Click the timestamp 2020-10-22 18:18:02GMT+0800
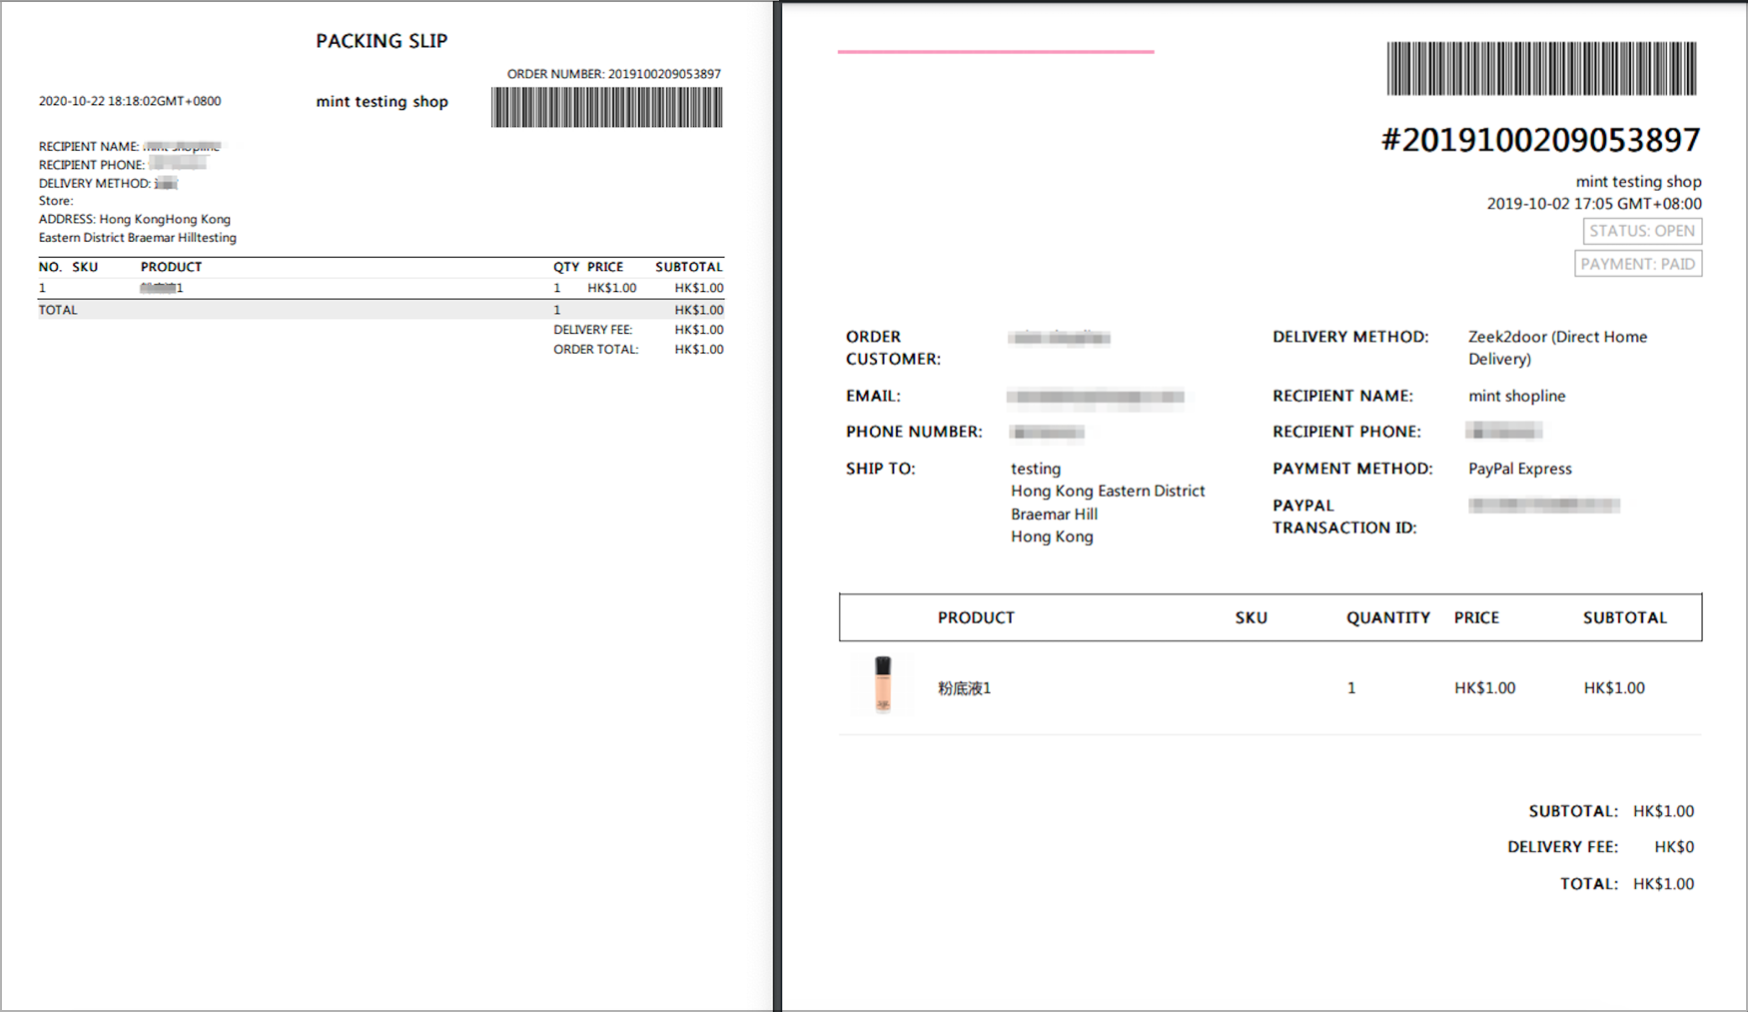 pyautogui.click(x=130, y=100)
